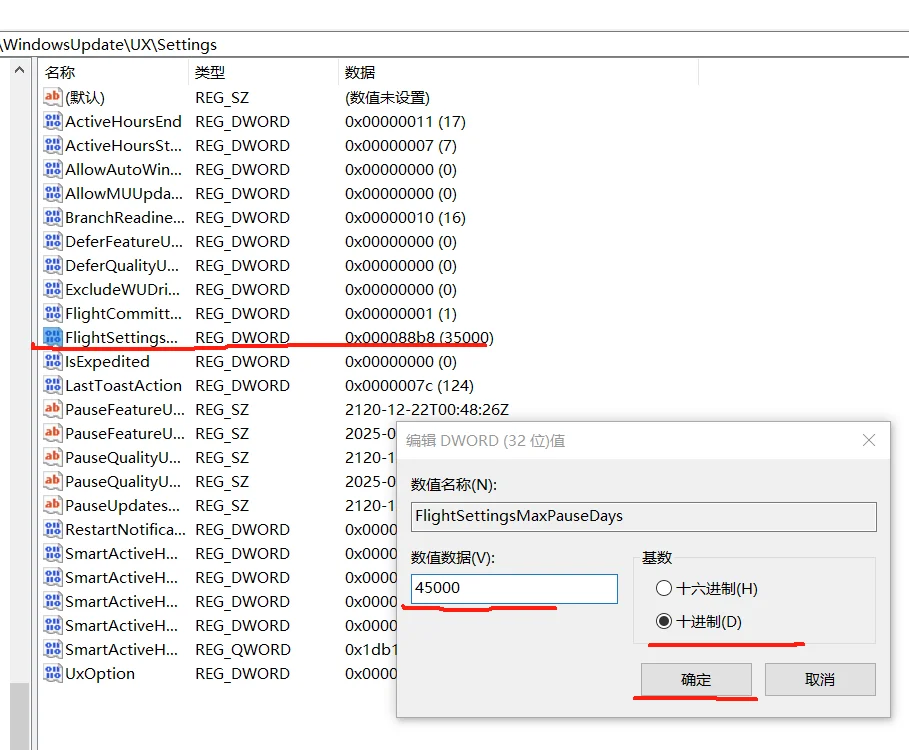The image size is (909, 750).
Task: Click the DeferQualityU... DWORD icon
Action: [x=52, y=265]
